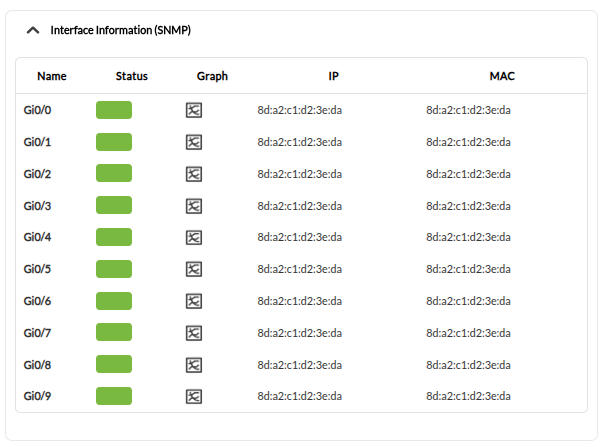Click the MAC value in the Gi0/7 row
Image resolution: width=607 pixels, height=447 pixels.
[468, 333]
